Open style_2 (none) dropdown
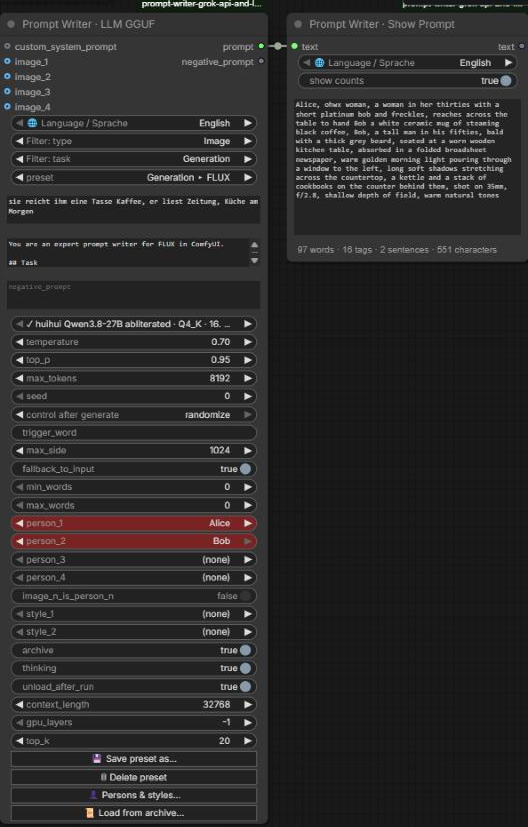Image resolution: width=528 pixels, height=827 pixels. tap(133, 632)
